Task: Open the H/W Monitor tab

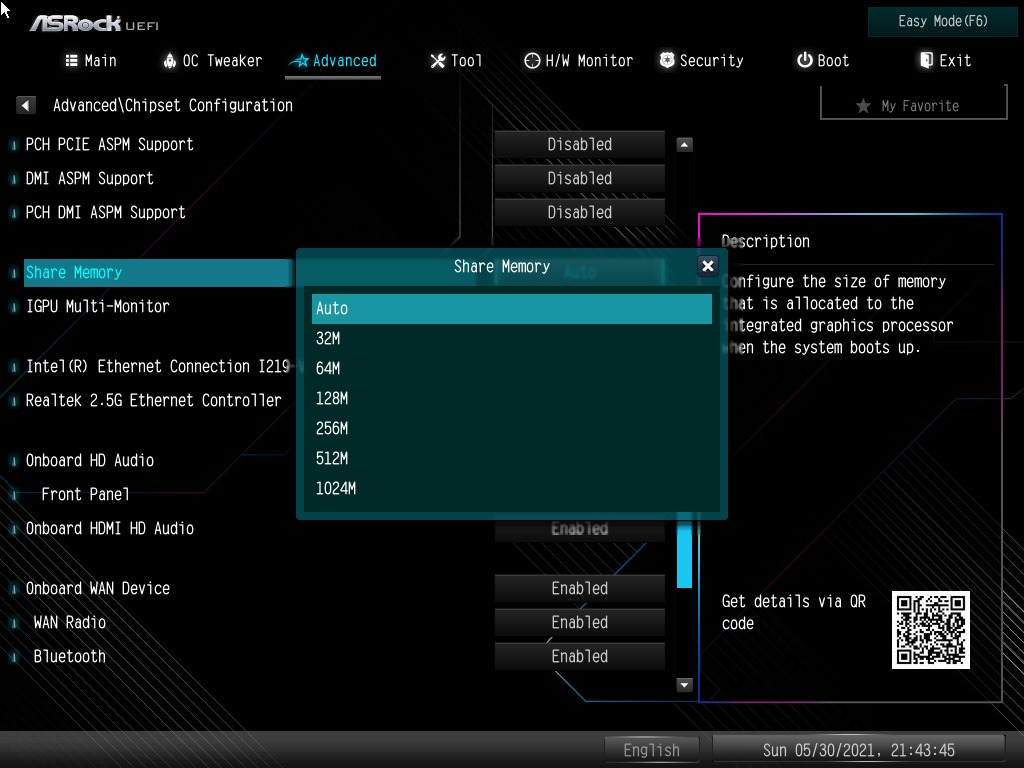Action: 578,61
